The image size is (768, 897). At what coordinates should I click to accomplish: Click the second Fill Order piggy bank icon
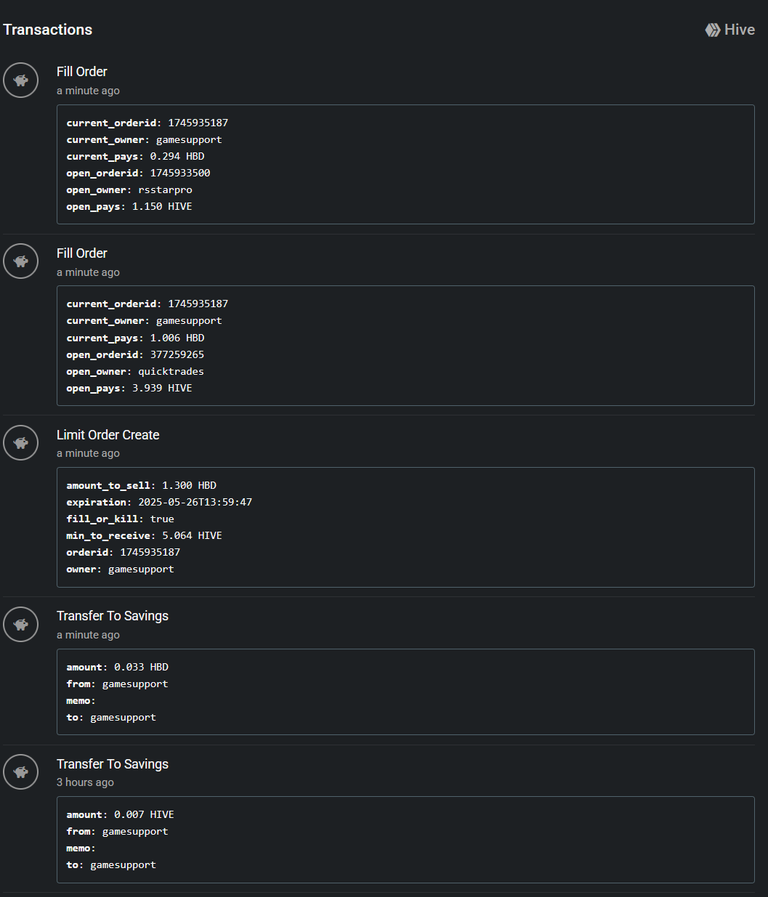click(21, 261)
